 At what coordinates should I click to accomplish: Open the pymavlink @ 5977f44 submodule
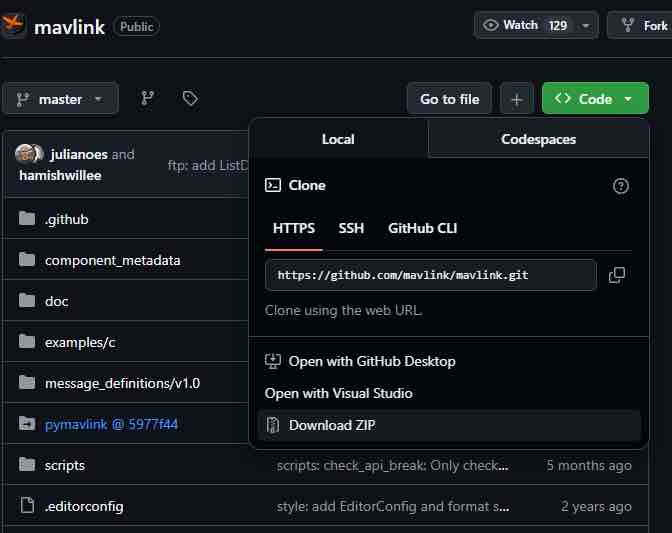point(111,425)
